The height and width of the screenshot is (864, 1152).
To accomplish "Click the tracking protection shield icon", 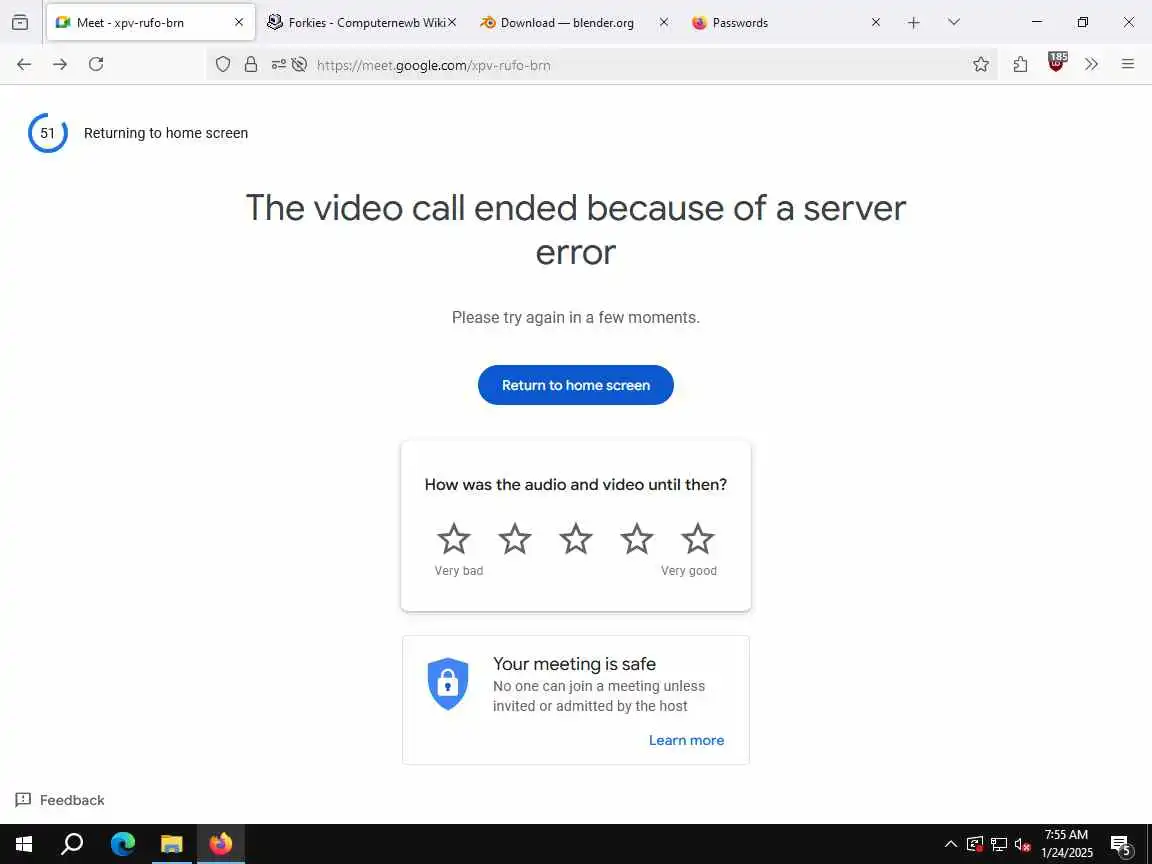I will 223,65.
